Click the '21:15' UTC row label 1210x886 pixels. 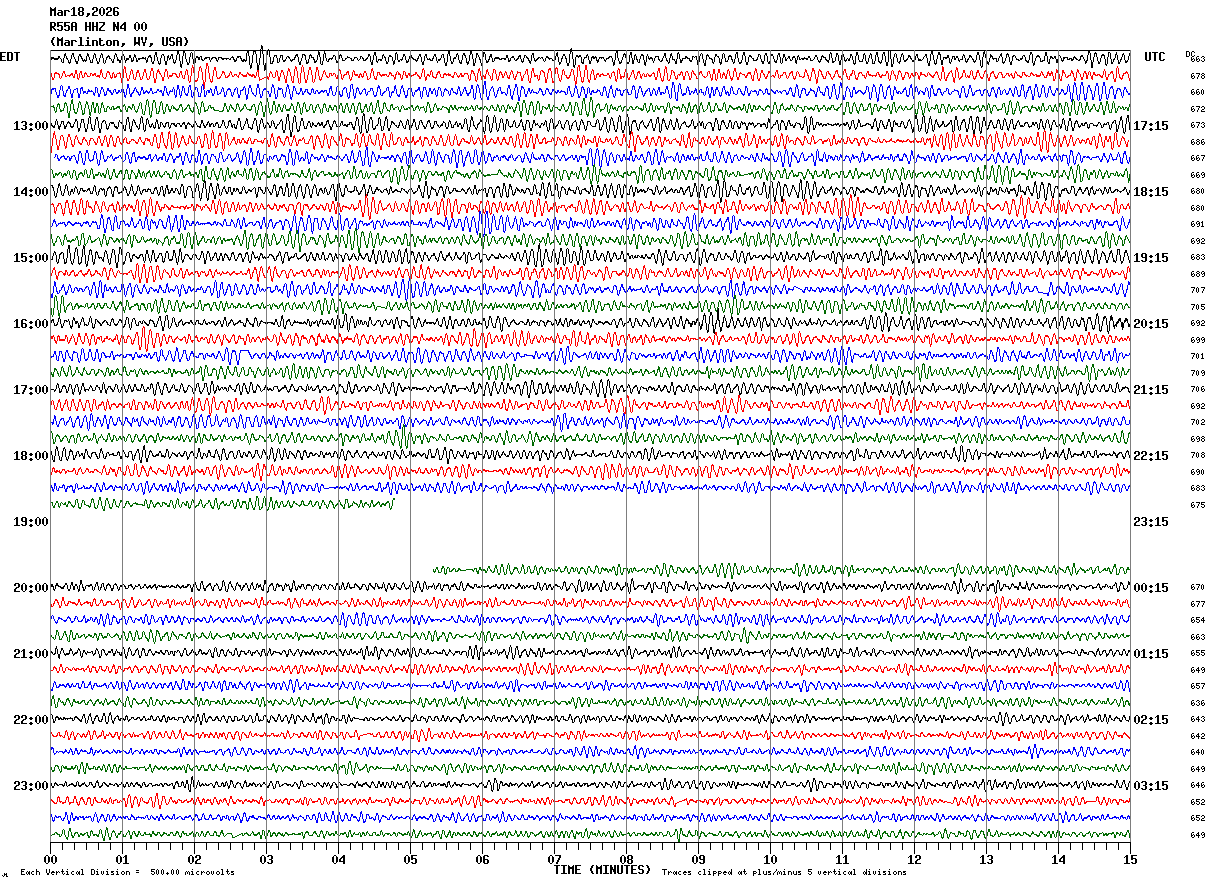1151,390
